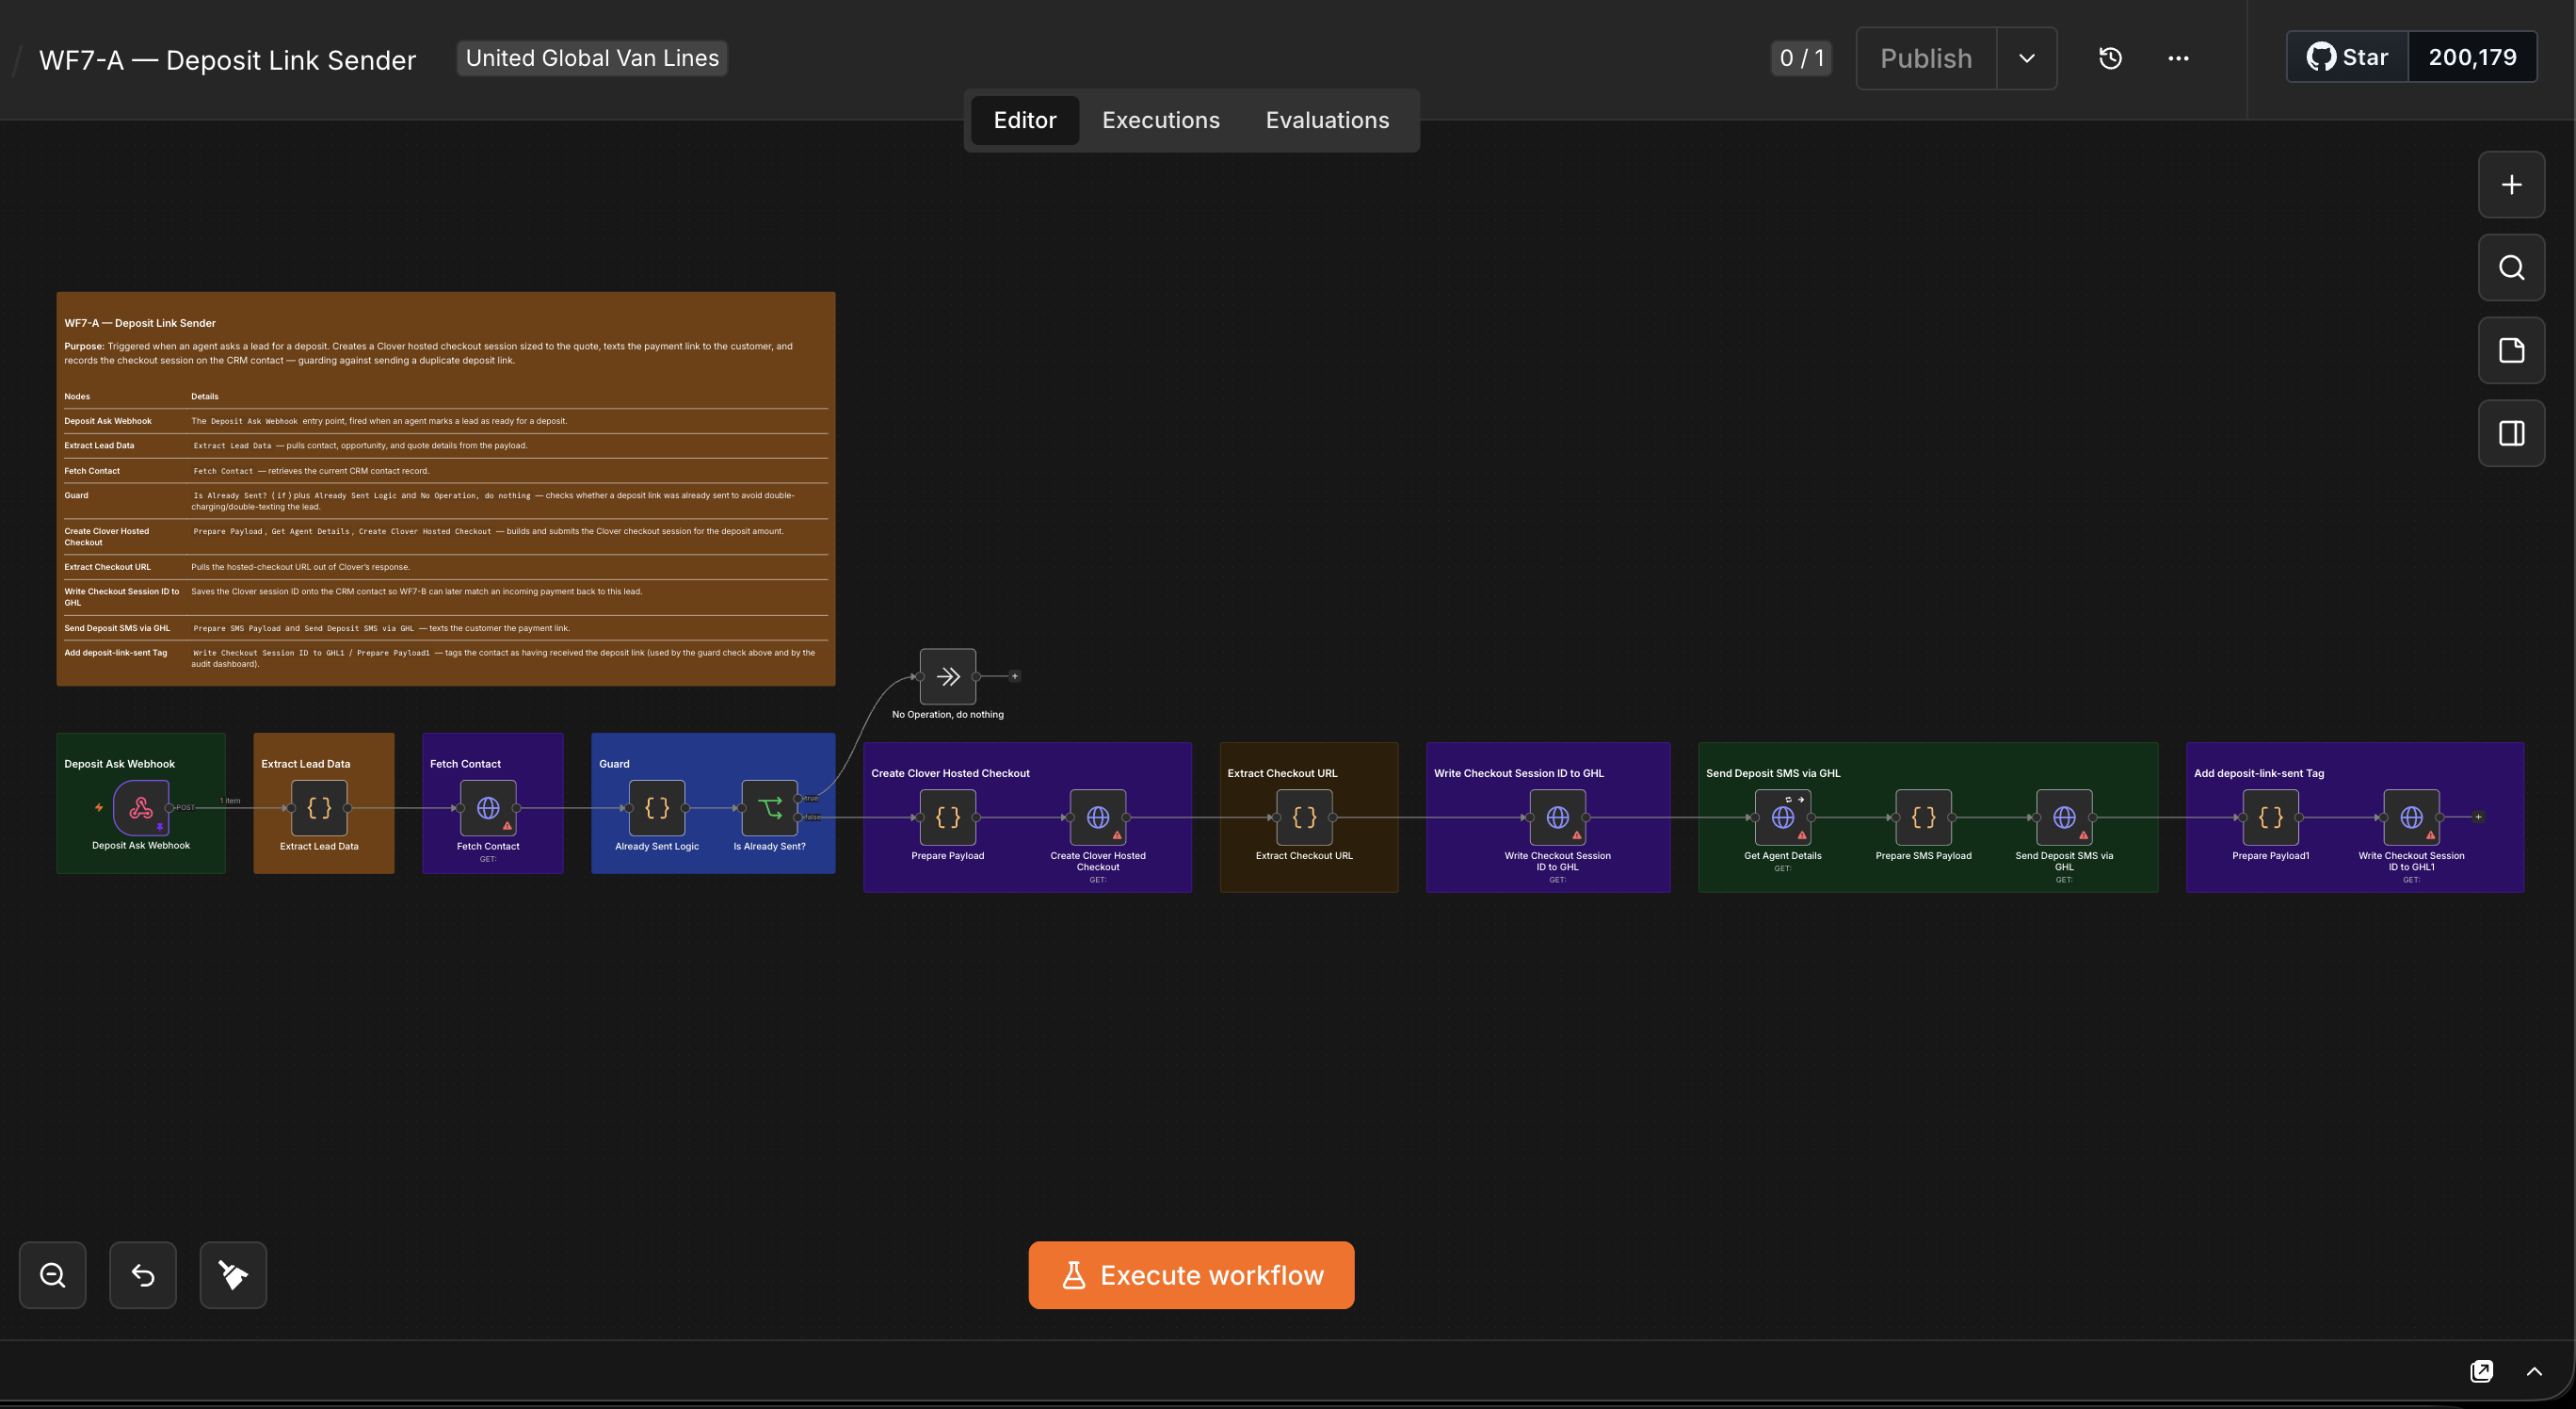Click the Guard sticky note title
2576x1409 pixels.
click(x=614, y=764)
